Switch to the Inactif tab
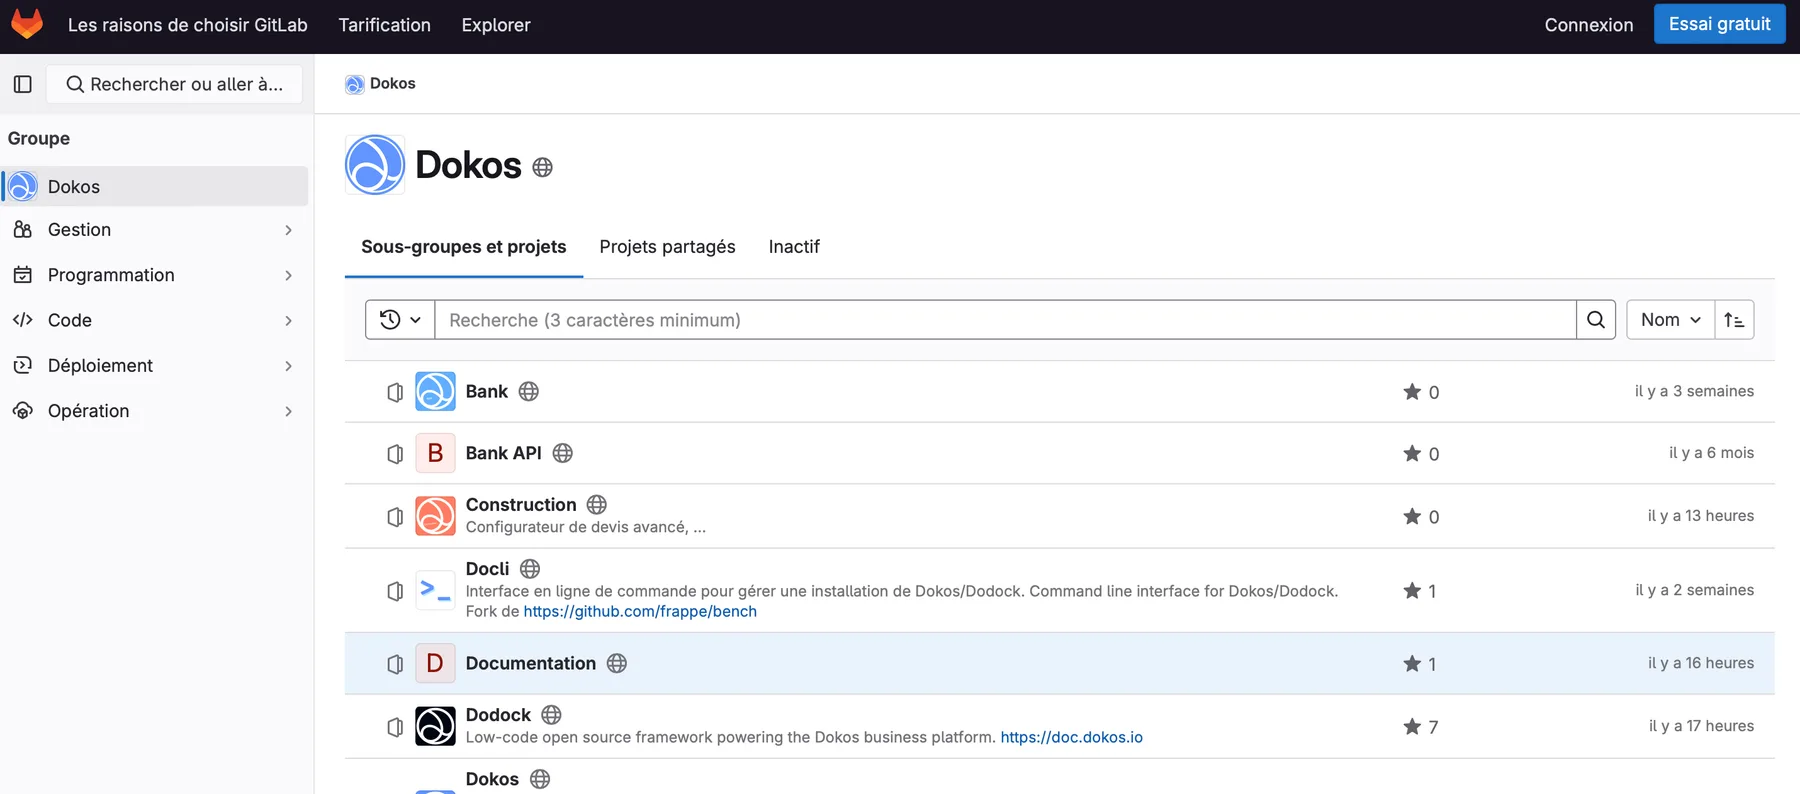 [x=794, y=247]
